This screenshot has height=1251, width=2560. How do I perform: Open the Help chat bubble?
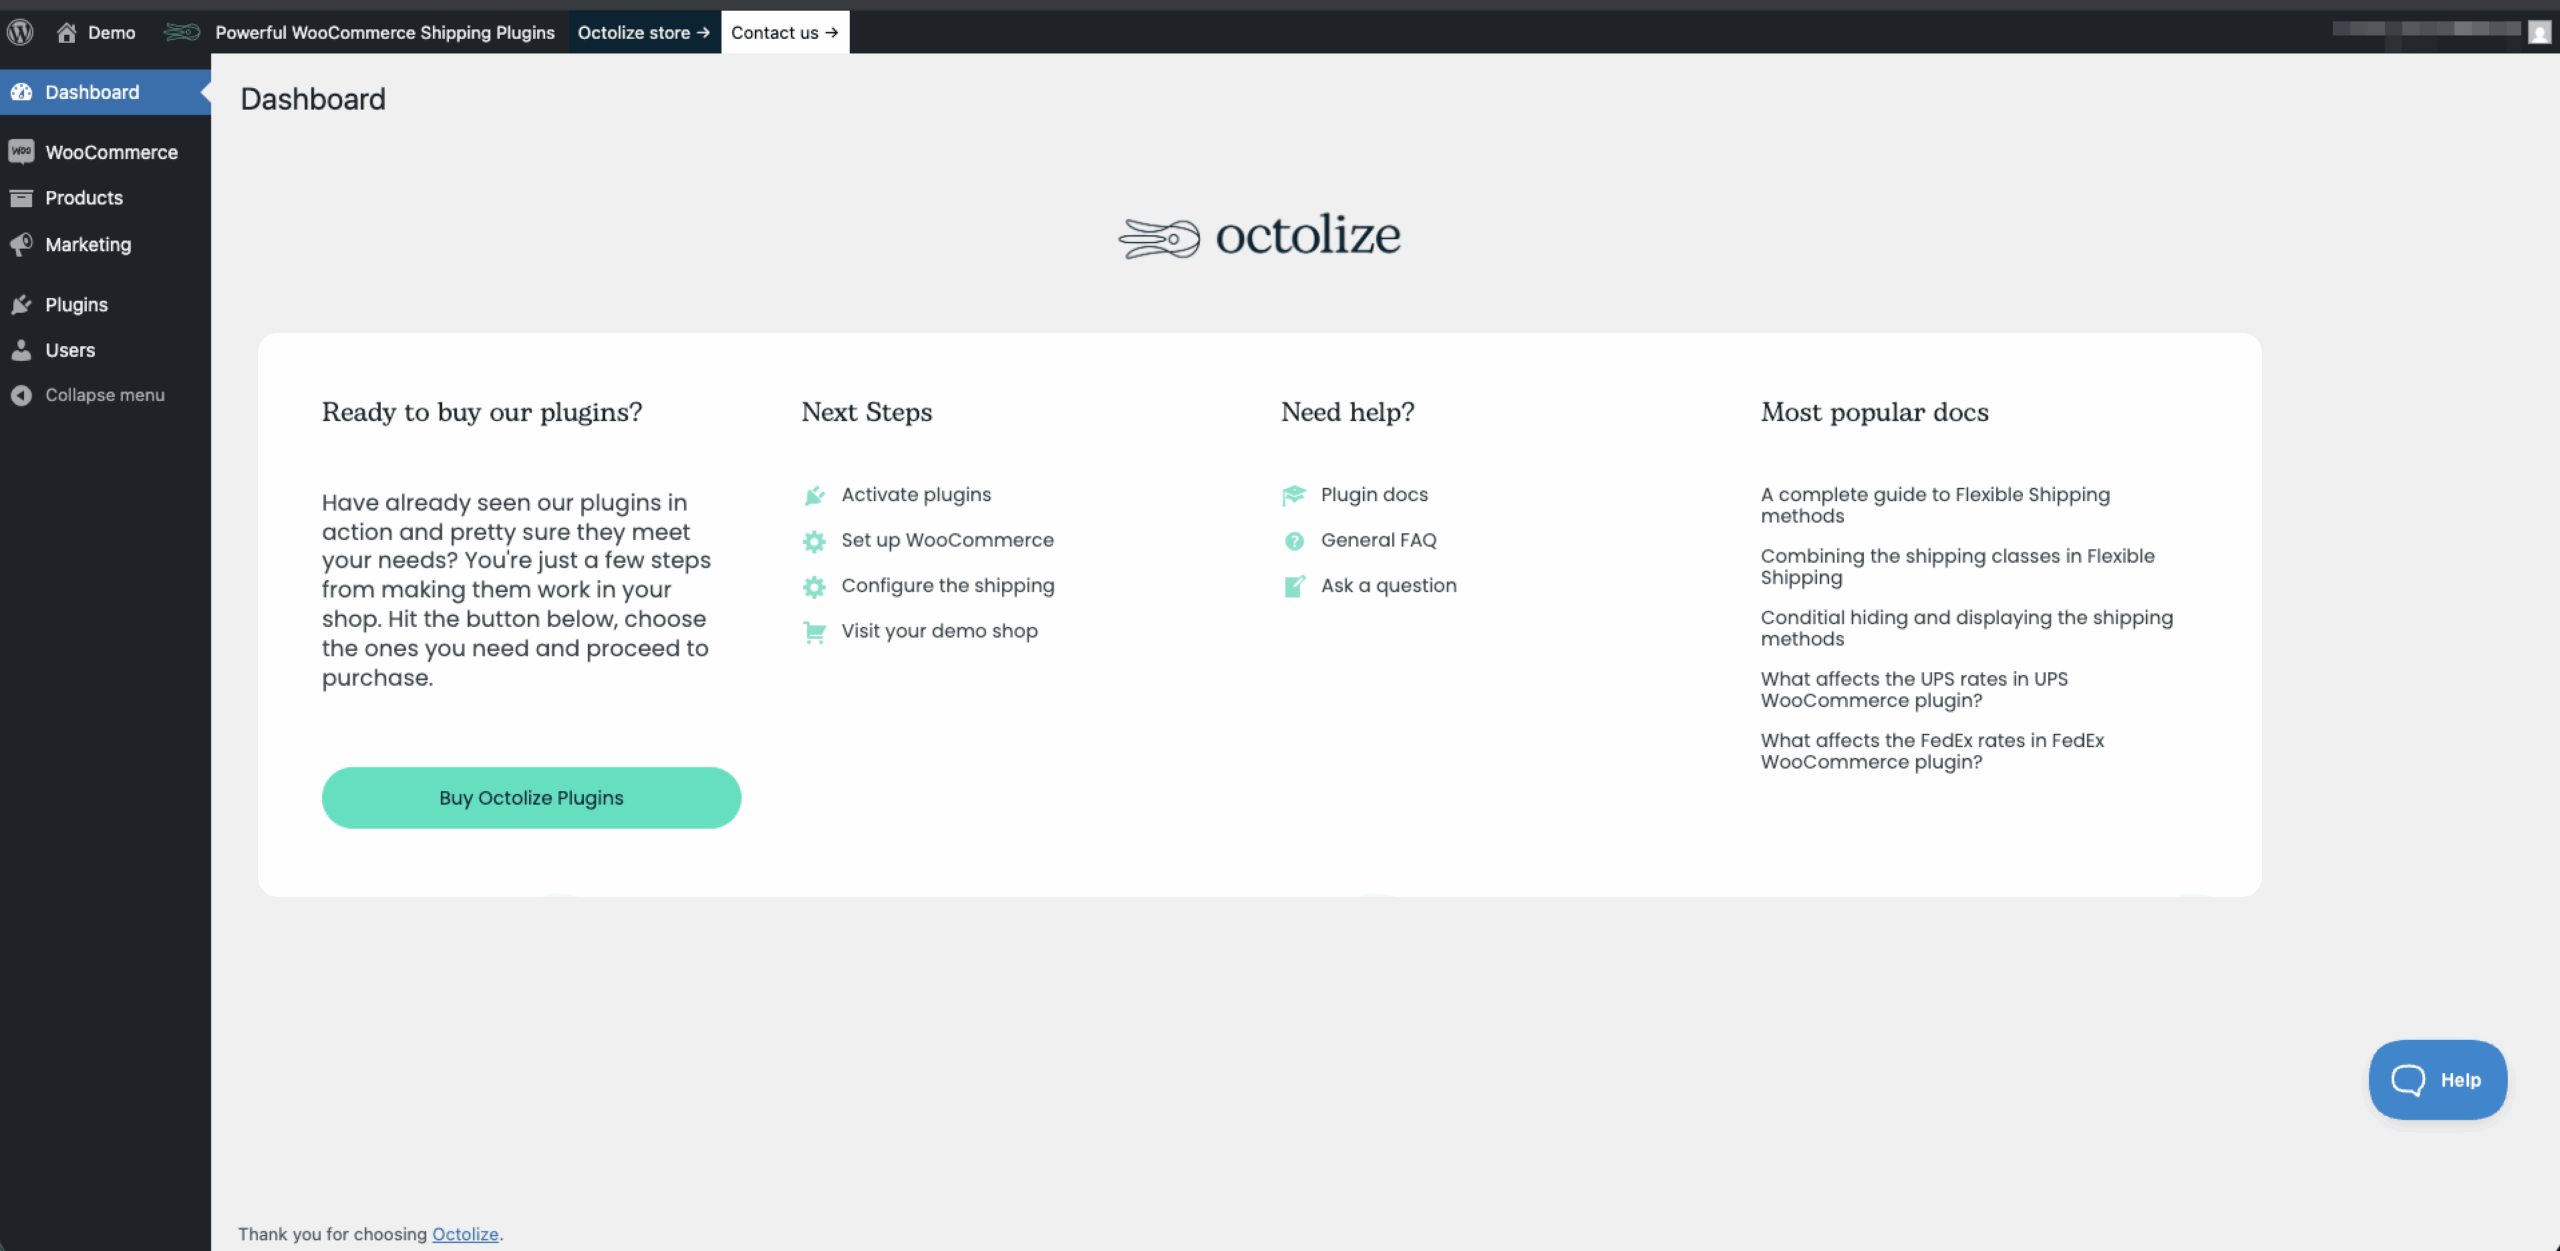(x=2437, y=1079)
